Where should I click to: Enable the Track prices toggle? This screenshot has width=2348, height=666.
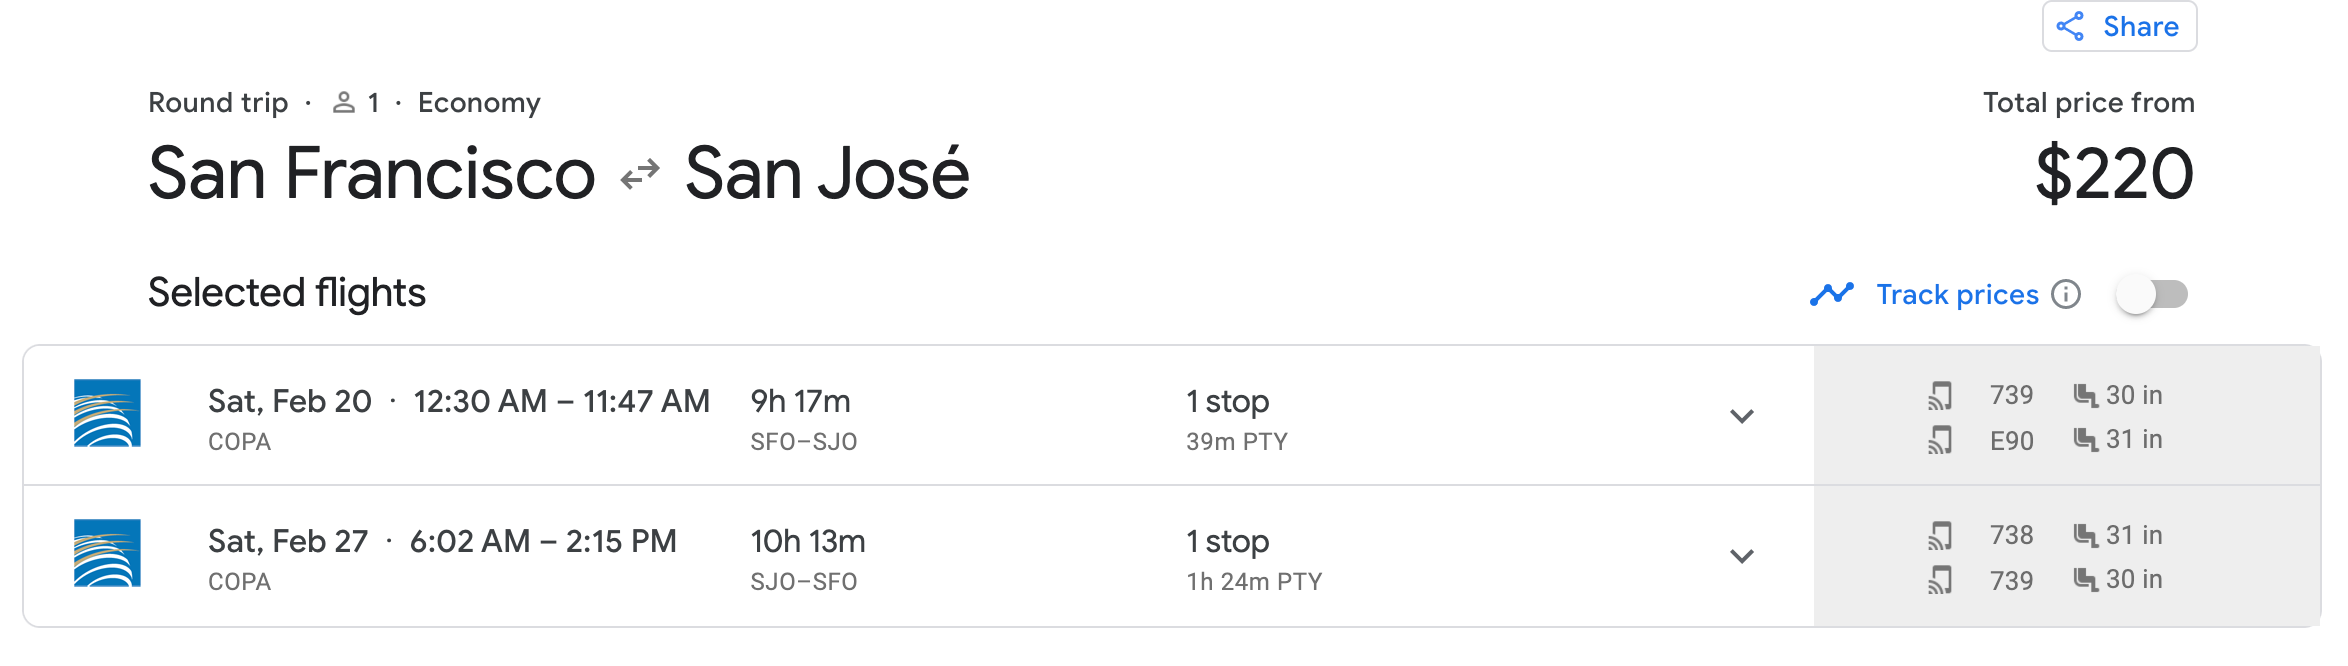[2152, 295]
